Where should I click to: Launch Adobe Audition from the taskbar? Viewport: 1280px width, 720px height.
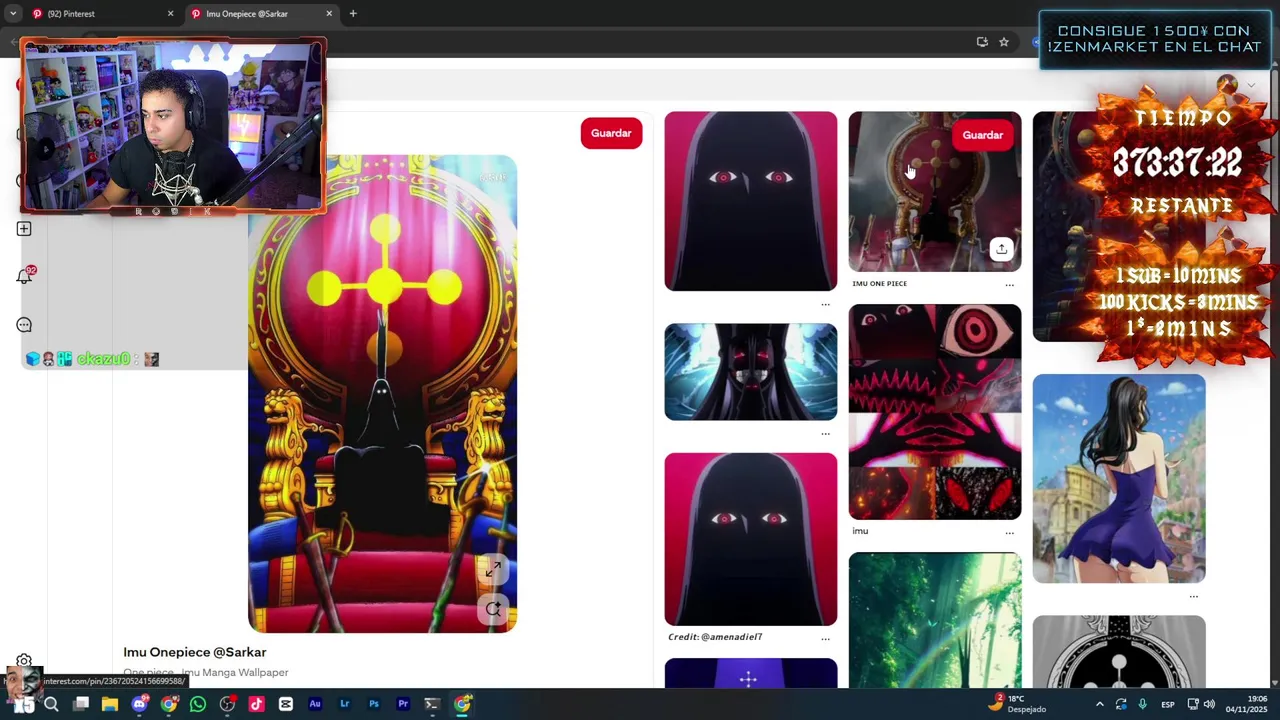point(315,704)
